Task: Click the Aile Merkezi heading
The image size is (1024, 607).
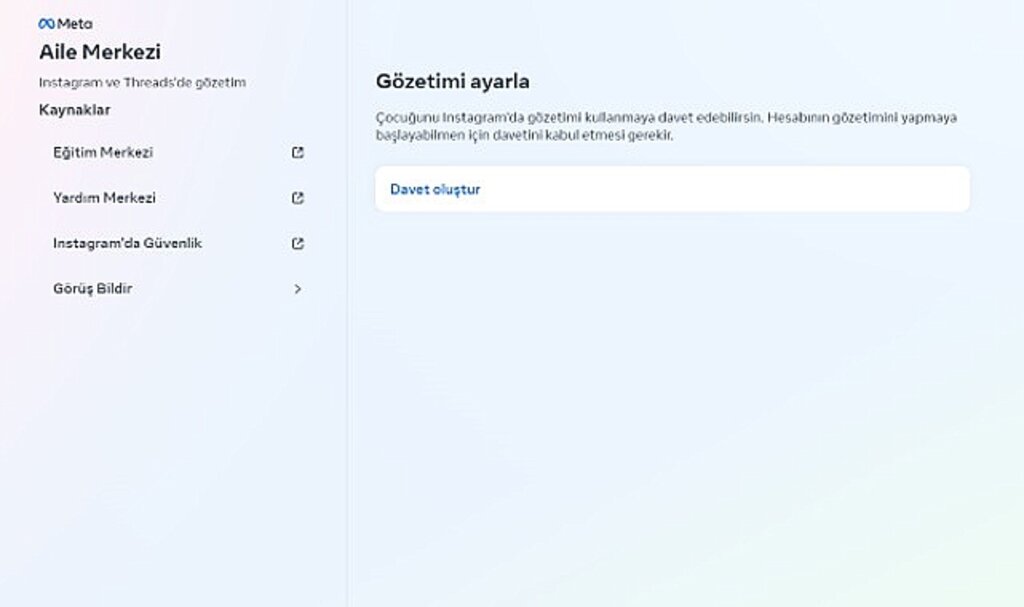Action: click(100, 52)
